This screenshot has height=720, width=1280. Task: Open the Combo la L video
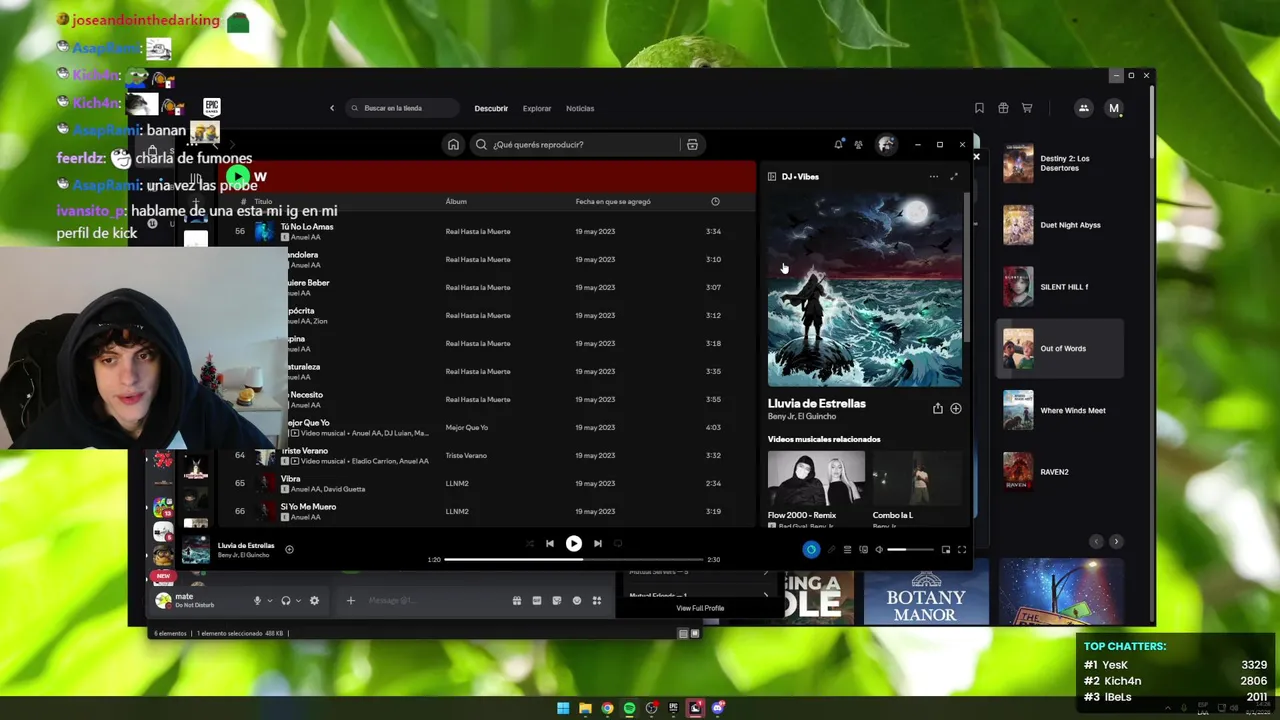click(917, 487)
